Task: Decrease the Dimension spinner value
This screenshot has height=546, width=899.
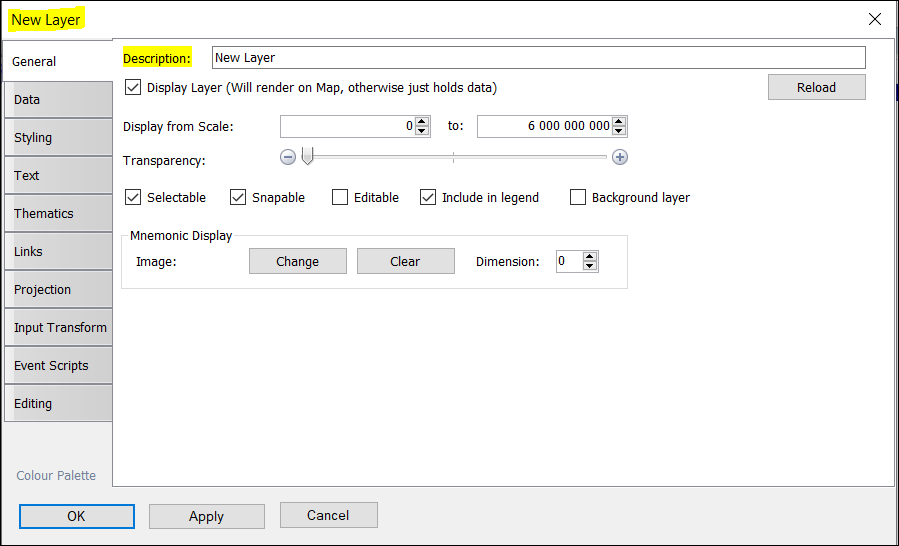Action: (590, 266)
